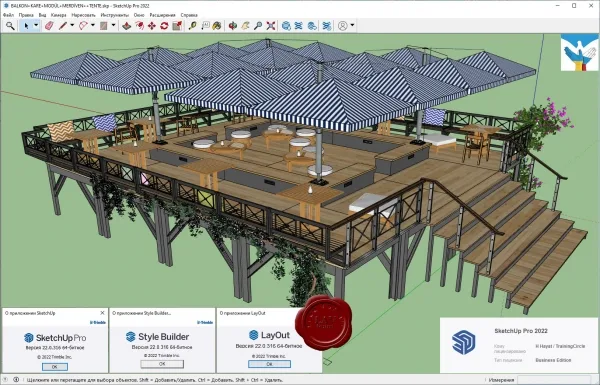600x385 pixels.
Task: Expand the Arc tool dropdown arrow
Action: 93,26
